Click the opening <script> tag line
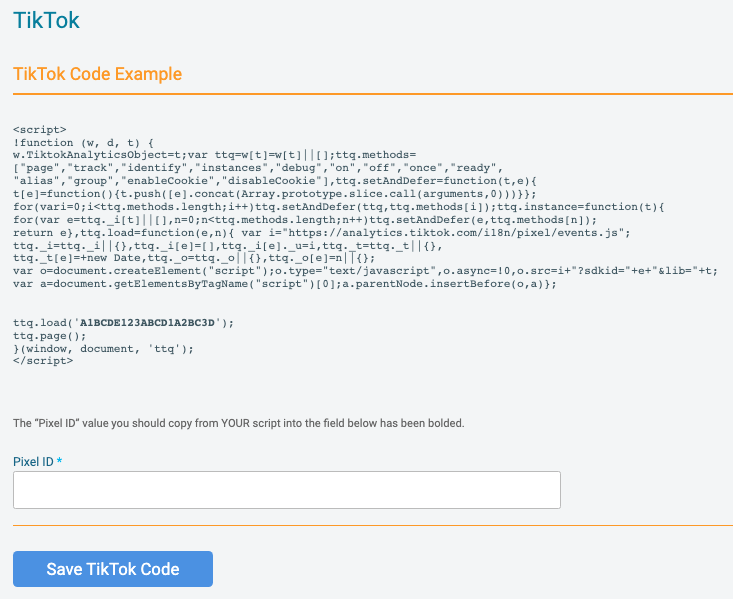The height and width of the screenshot is (599, 733). pos(40,130)
